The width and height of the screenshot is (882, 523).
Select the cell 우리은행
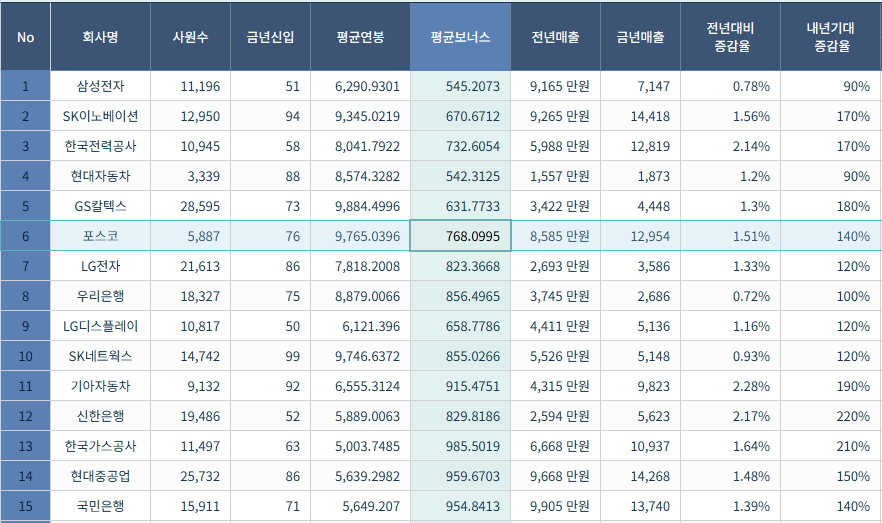[x=100, y=296]
